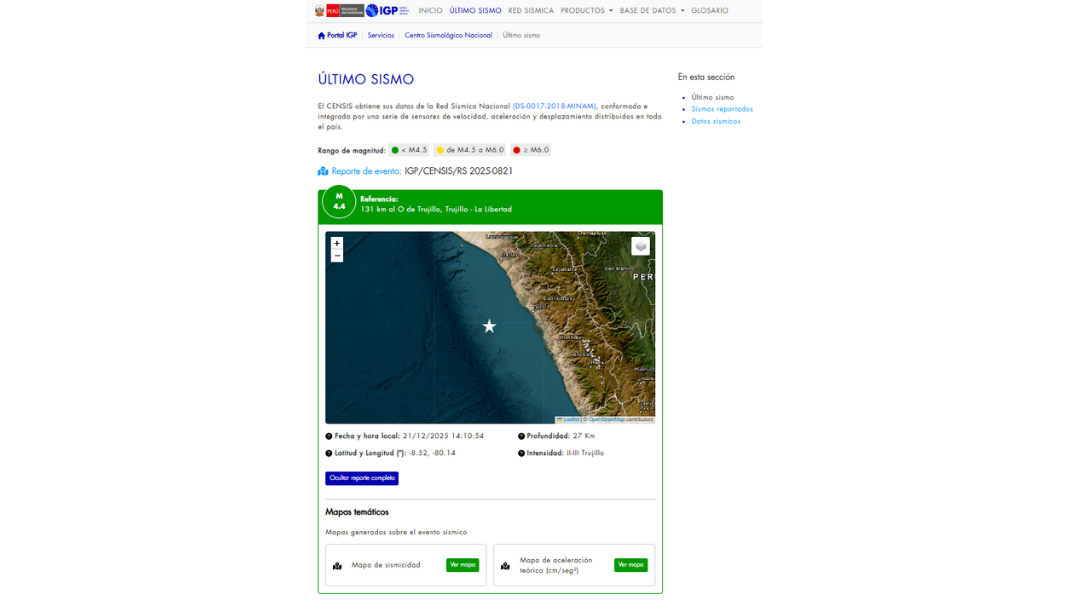Collapse report with Ocultar reporte completo
This screenshot has height=600, width=1068.
(x=362, y=478)
